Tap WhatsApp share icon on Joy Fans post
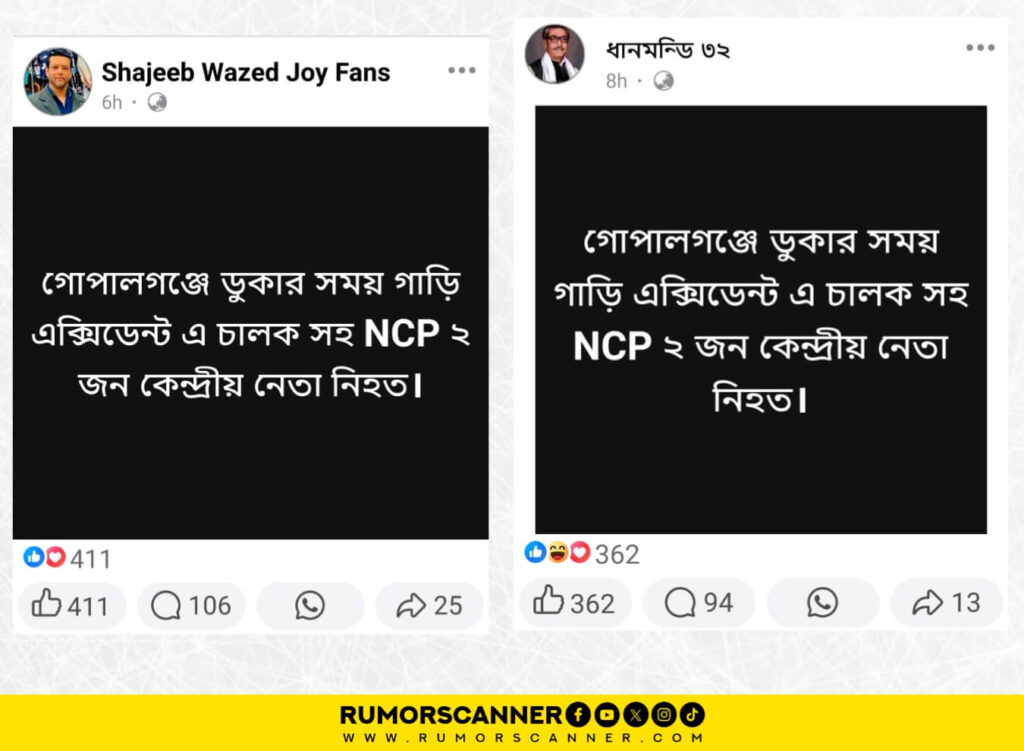Viewport: 1024px width, 751px height. pos(310,605)
